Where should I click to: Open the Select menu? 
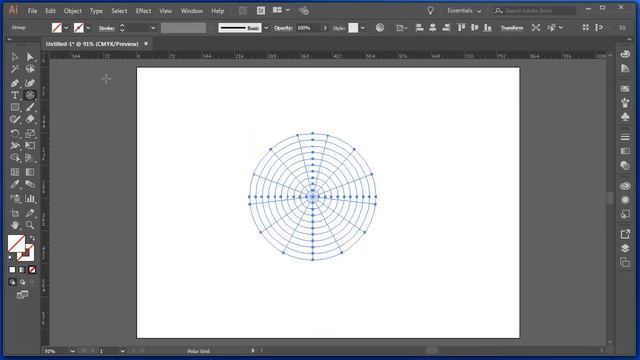pos(119,11)
